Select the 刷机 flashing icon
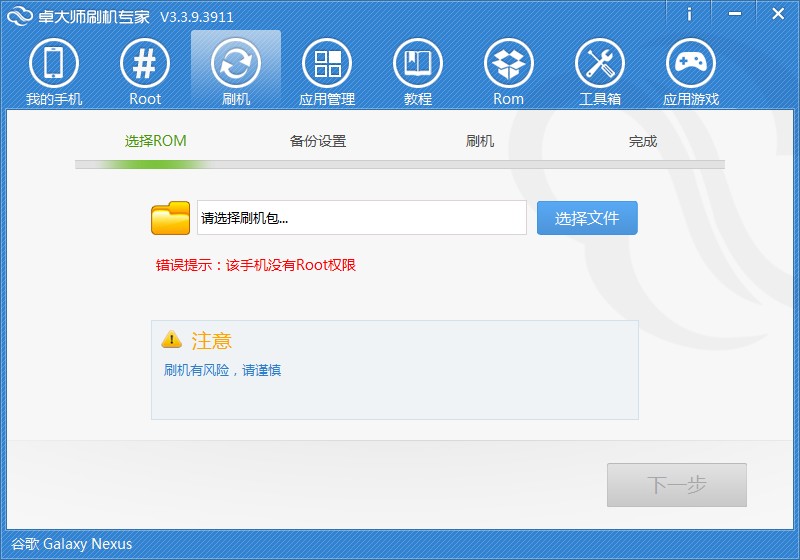Image resolution: width=800 pixels, height=560 pixels. (236, 63)
